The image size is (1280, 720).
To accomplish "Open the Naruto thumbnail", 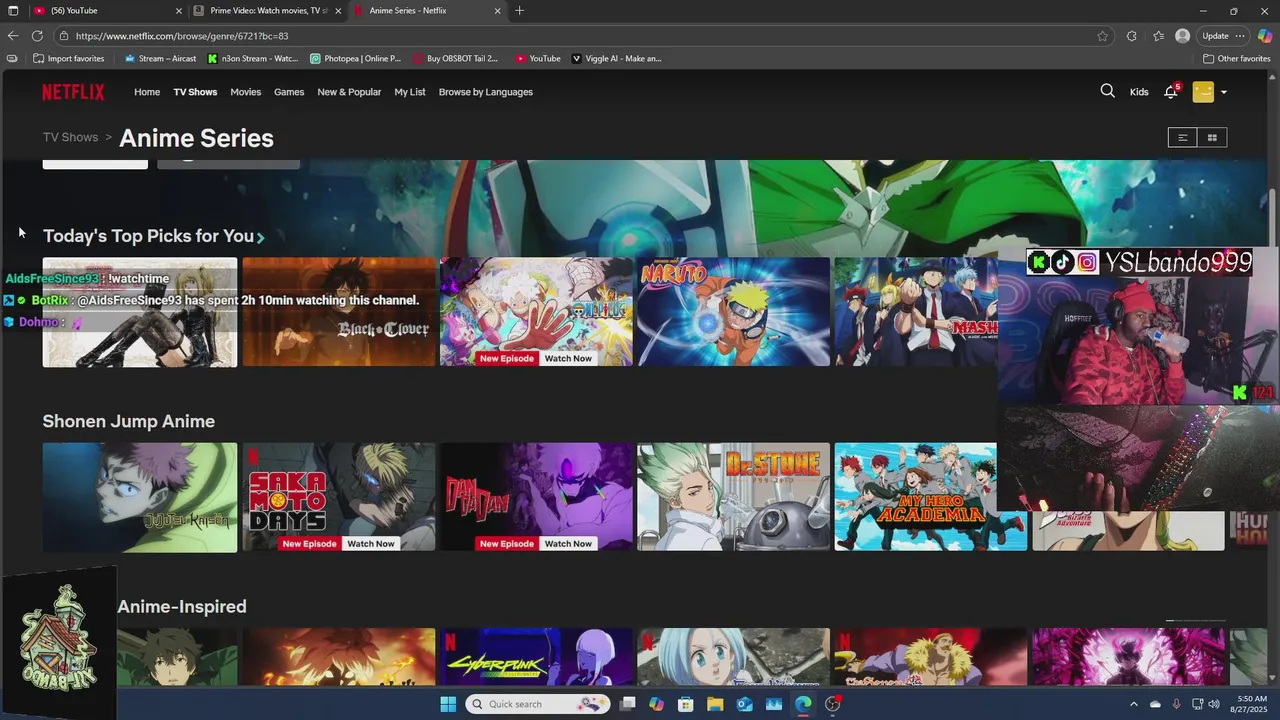I will pyautogui.click(x=734, y=312).
